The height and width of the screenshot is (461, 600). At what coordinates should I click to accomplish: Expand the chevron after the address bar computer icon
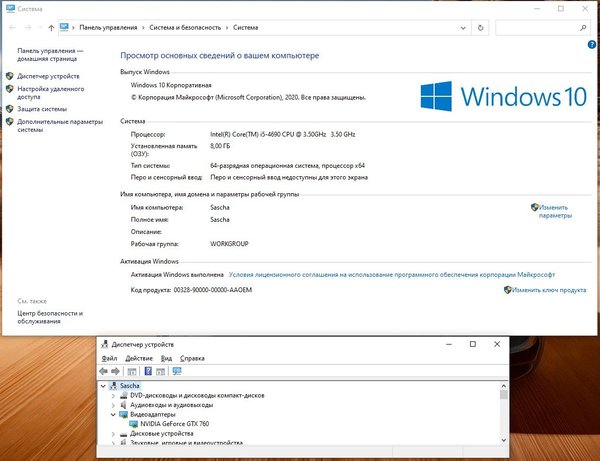point(73,28)
